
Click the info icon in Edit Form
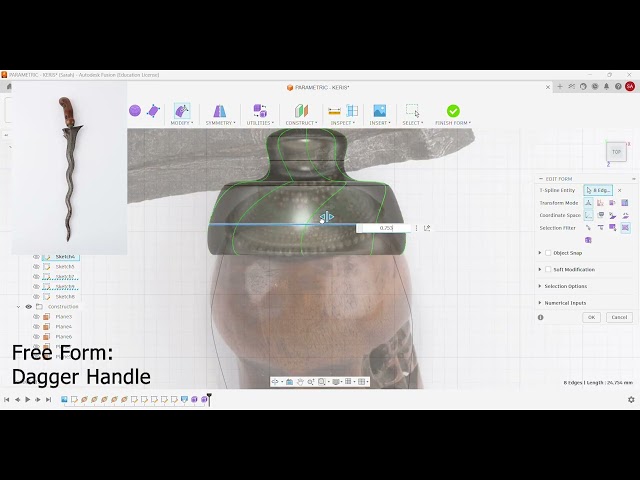coord(541,317)
